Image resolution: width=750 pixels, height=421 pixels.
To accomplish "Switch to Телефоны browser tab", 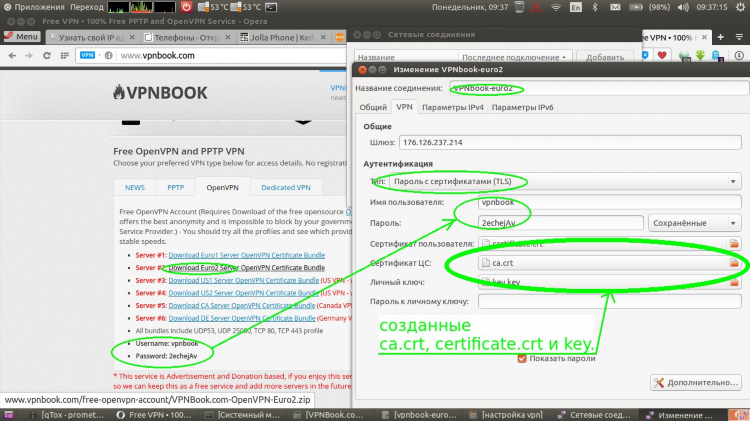I will click(x=187, y=37).
